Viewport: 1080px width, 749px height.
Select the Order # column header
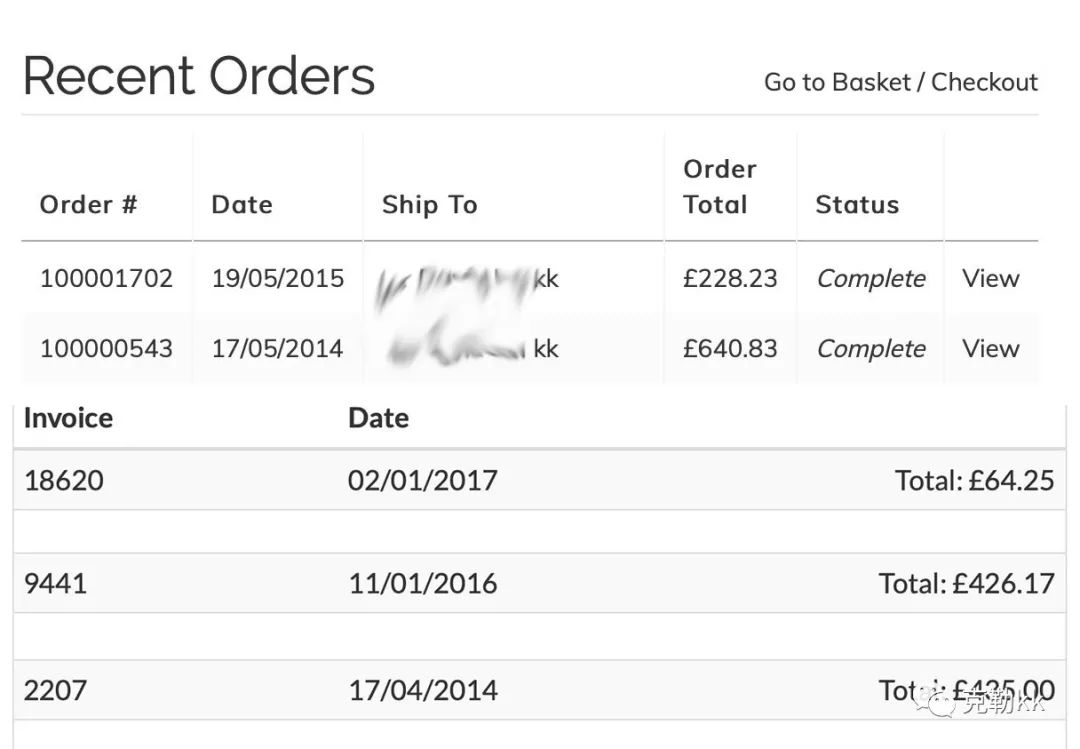(88, 205)
